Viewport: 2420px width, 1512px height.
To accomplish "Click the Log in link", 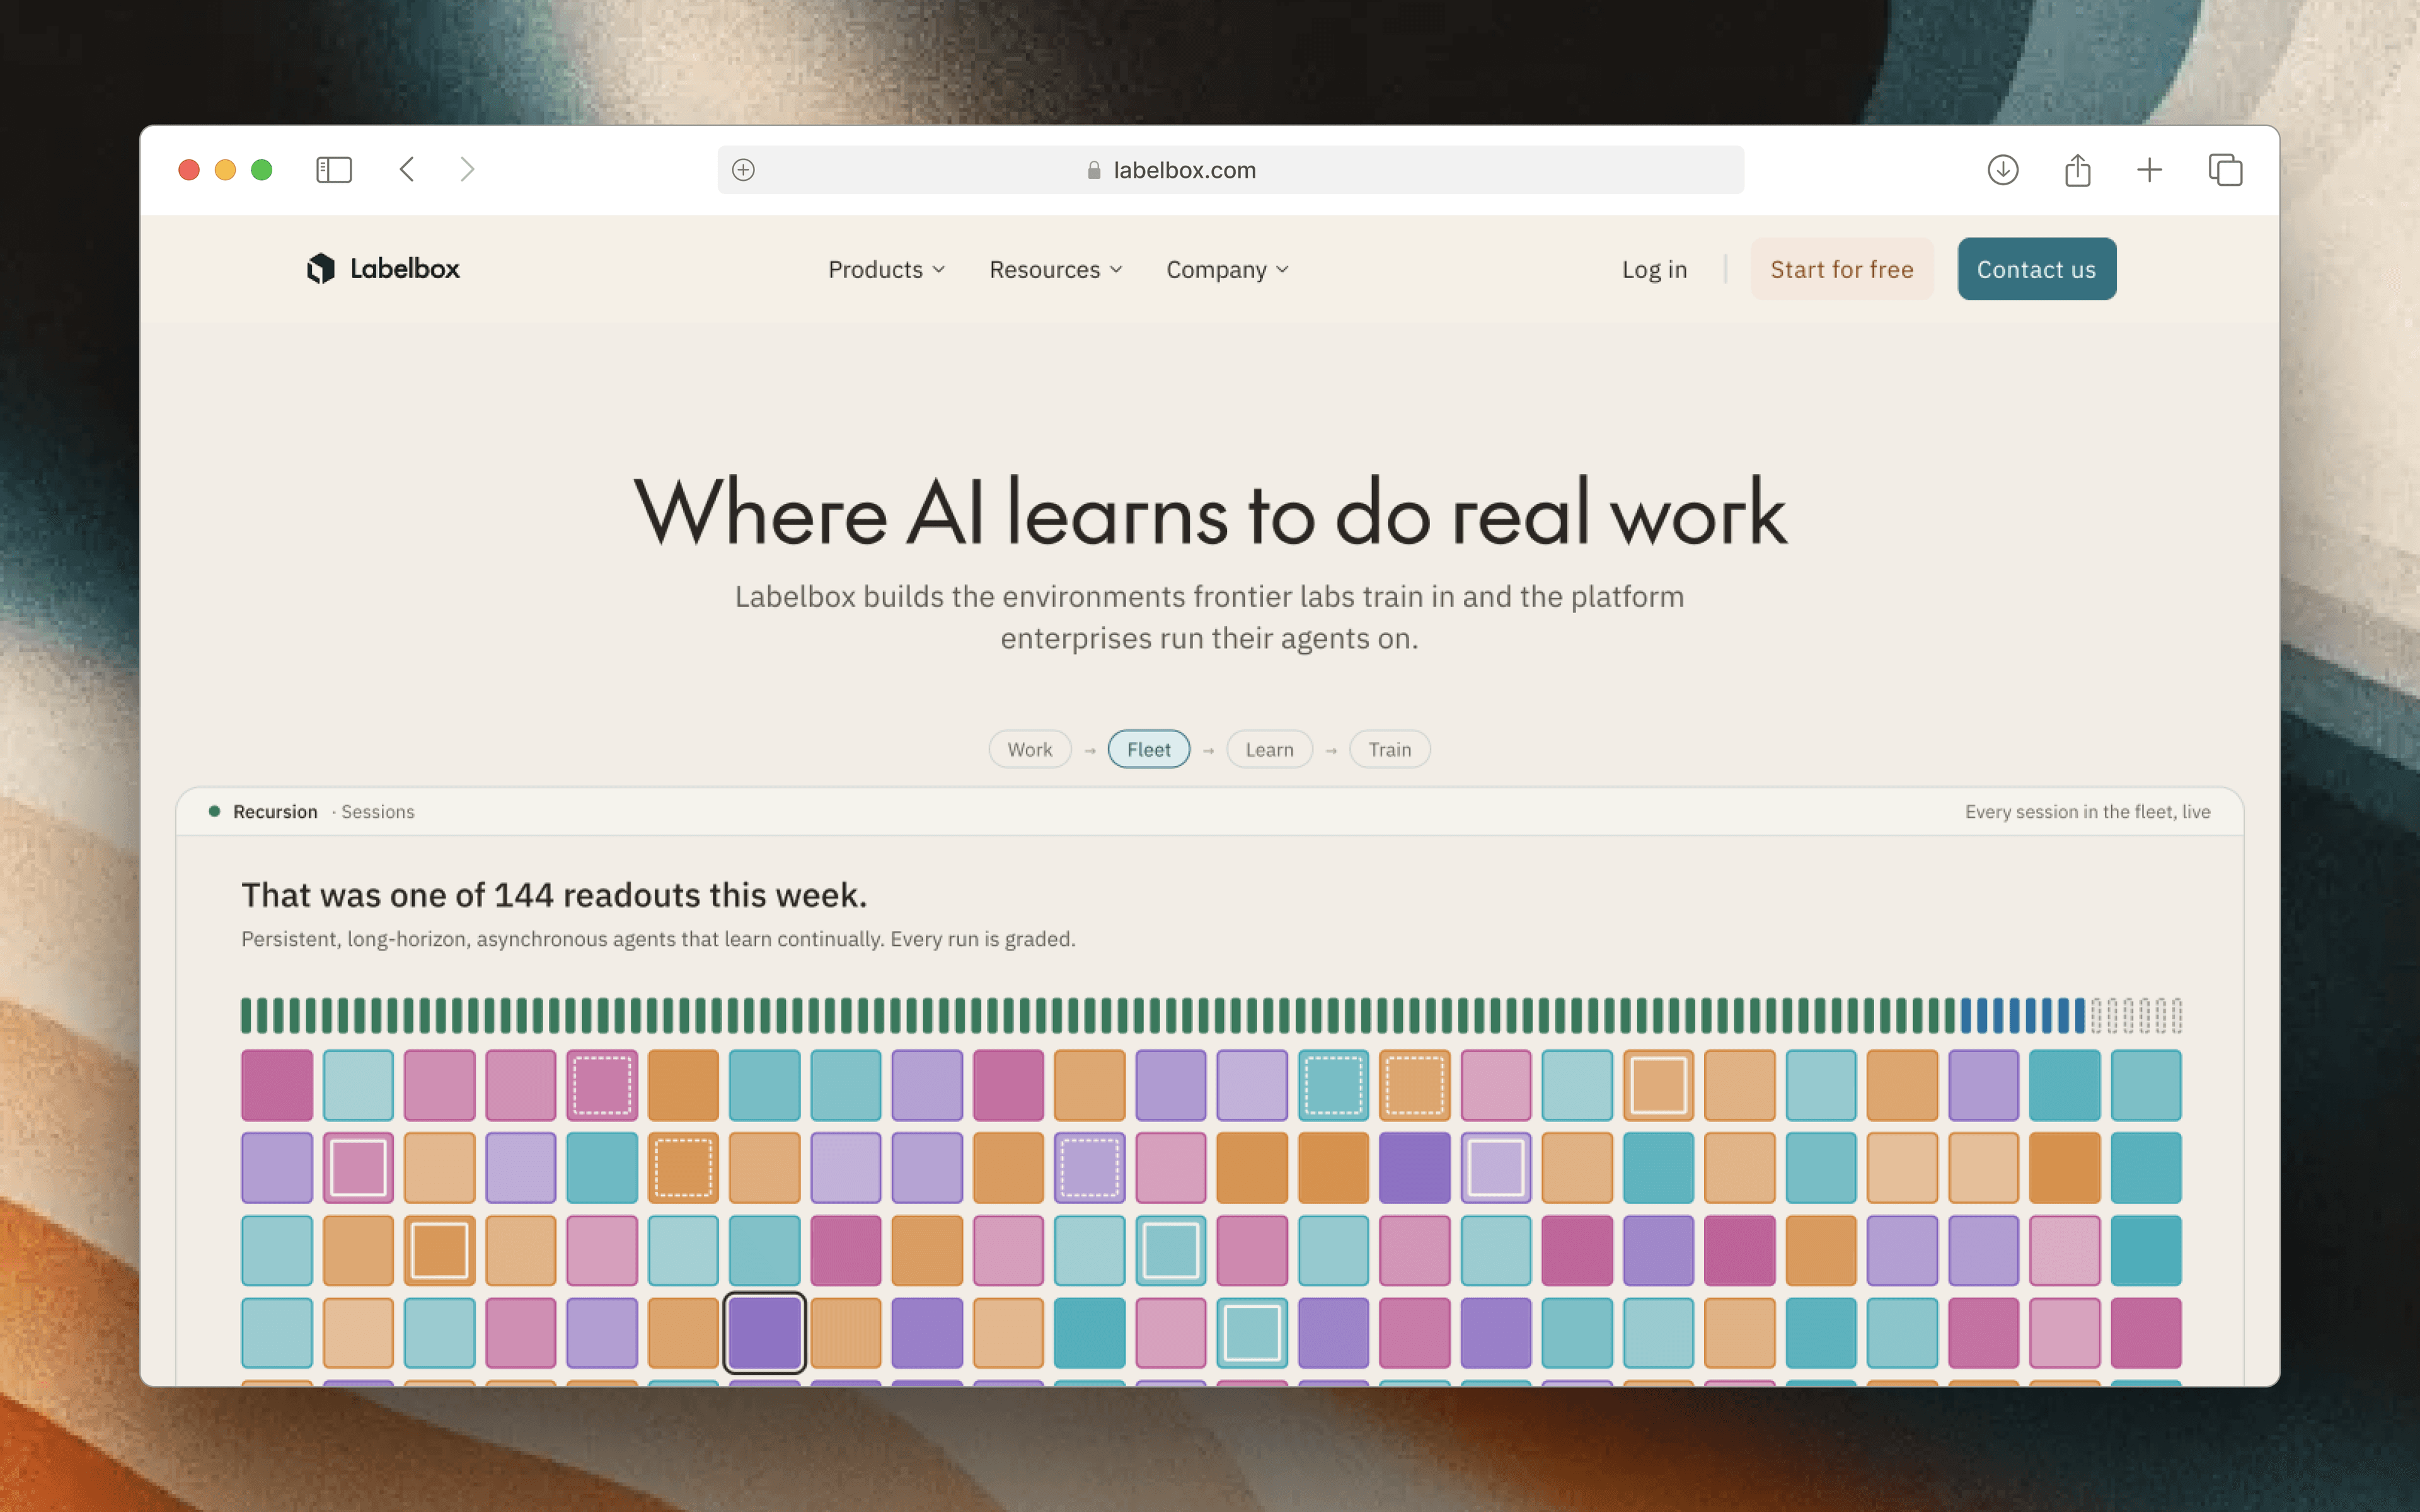I will coord(1654,269).
